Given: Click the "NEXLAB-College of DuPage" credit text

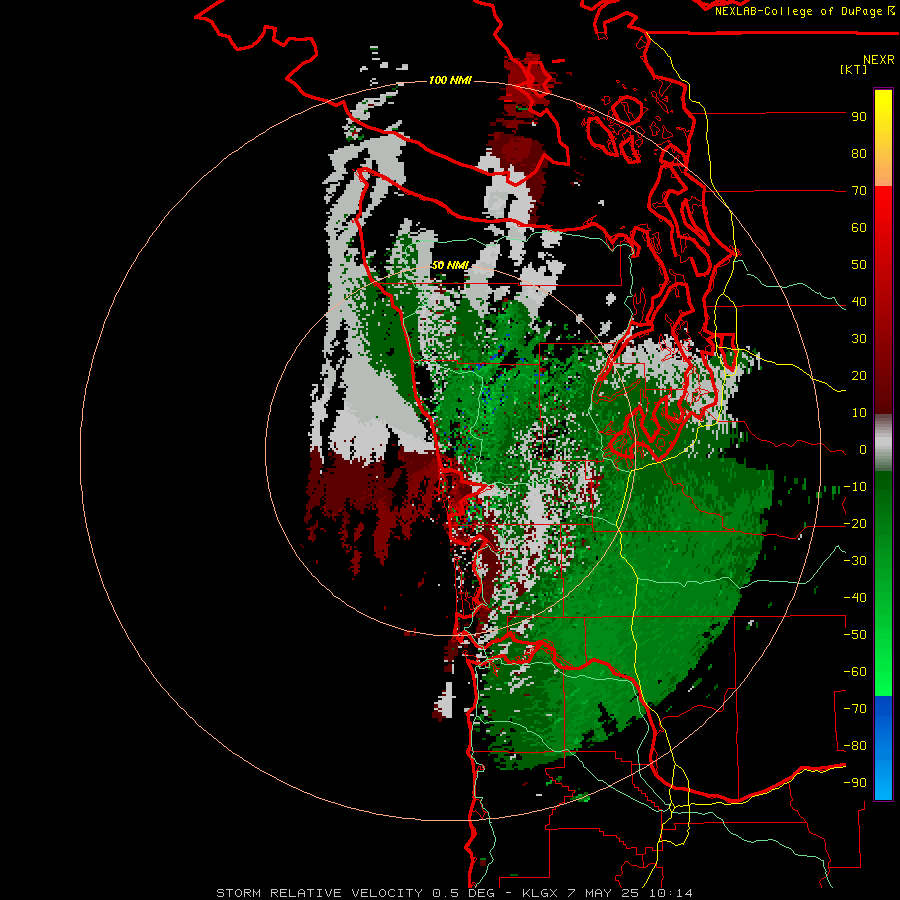Looking at the screenshot, I should 798,11.
